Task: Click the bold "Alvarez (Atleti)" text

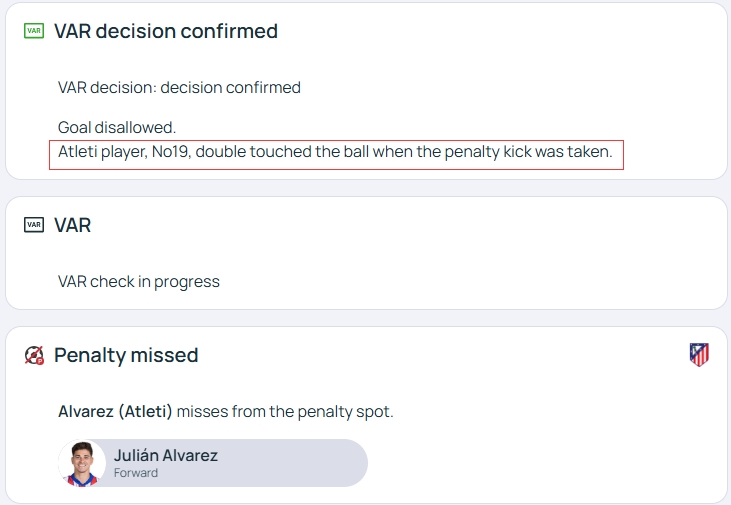Action: pos(115,411)
